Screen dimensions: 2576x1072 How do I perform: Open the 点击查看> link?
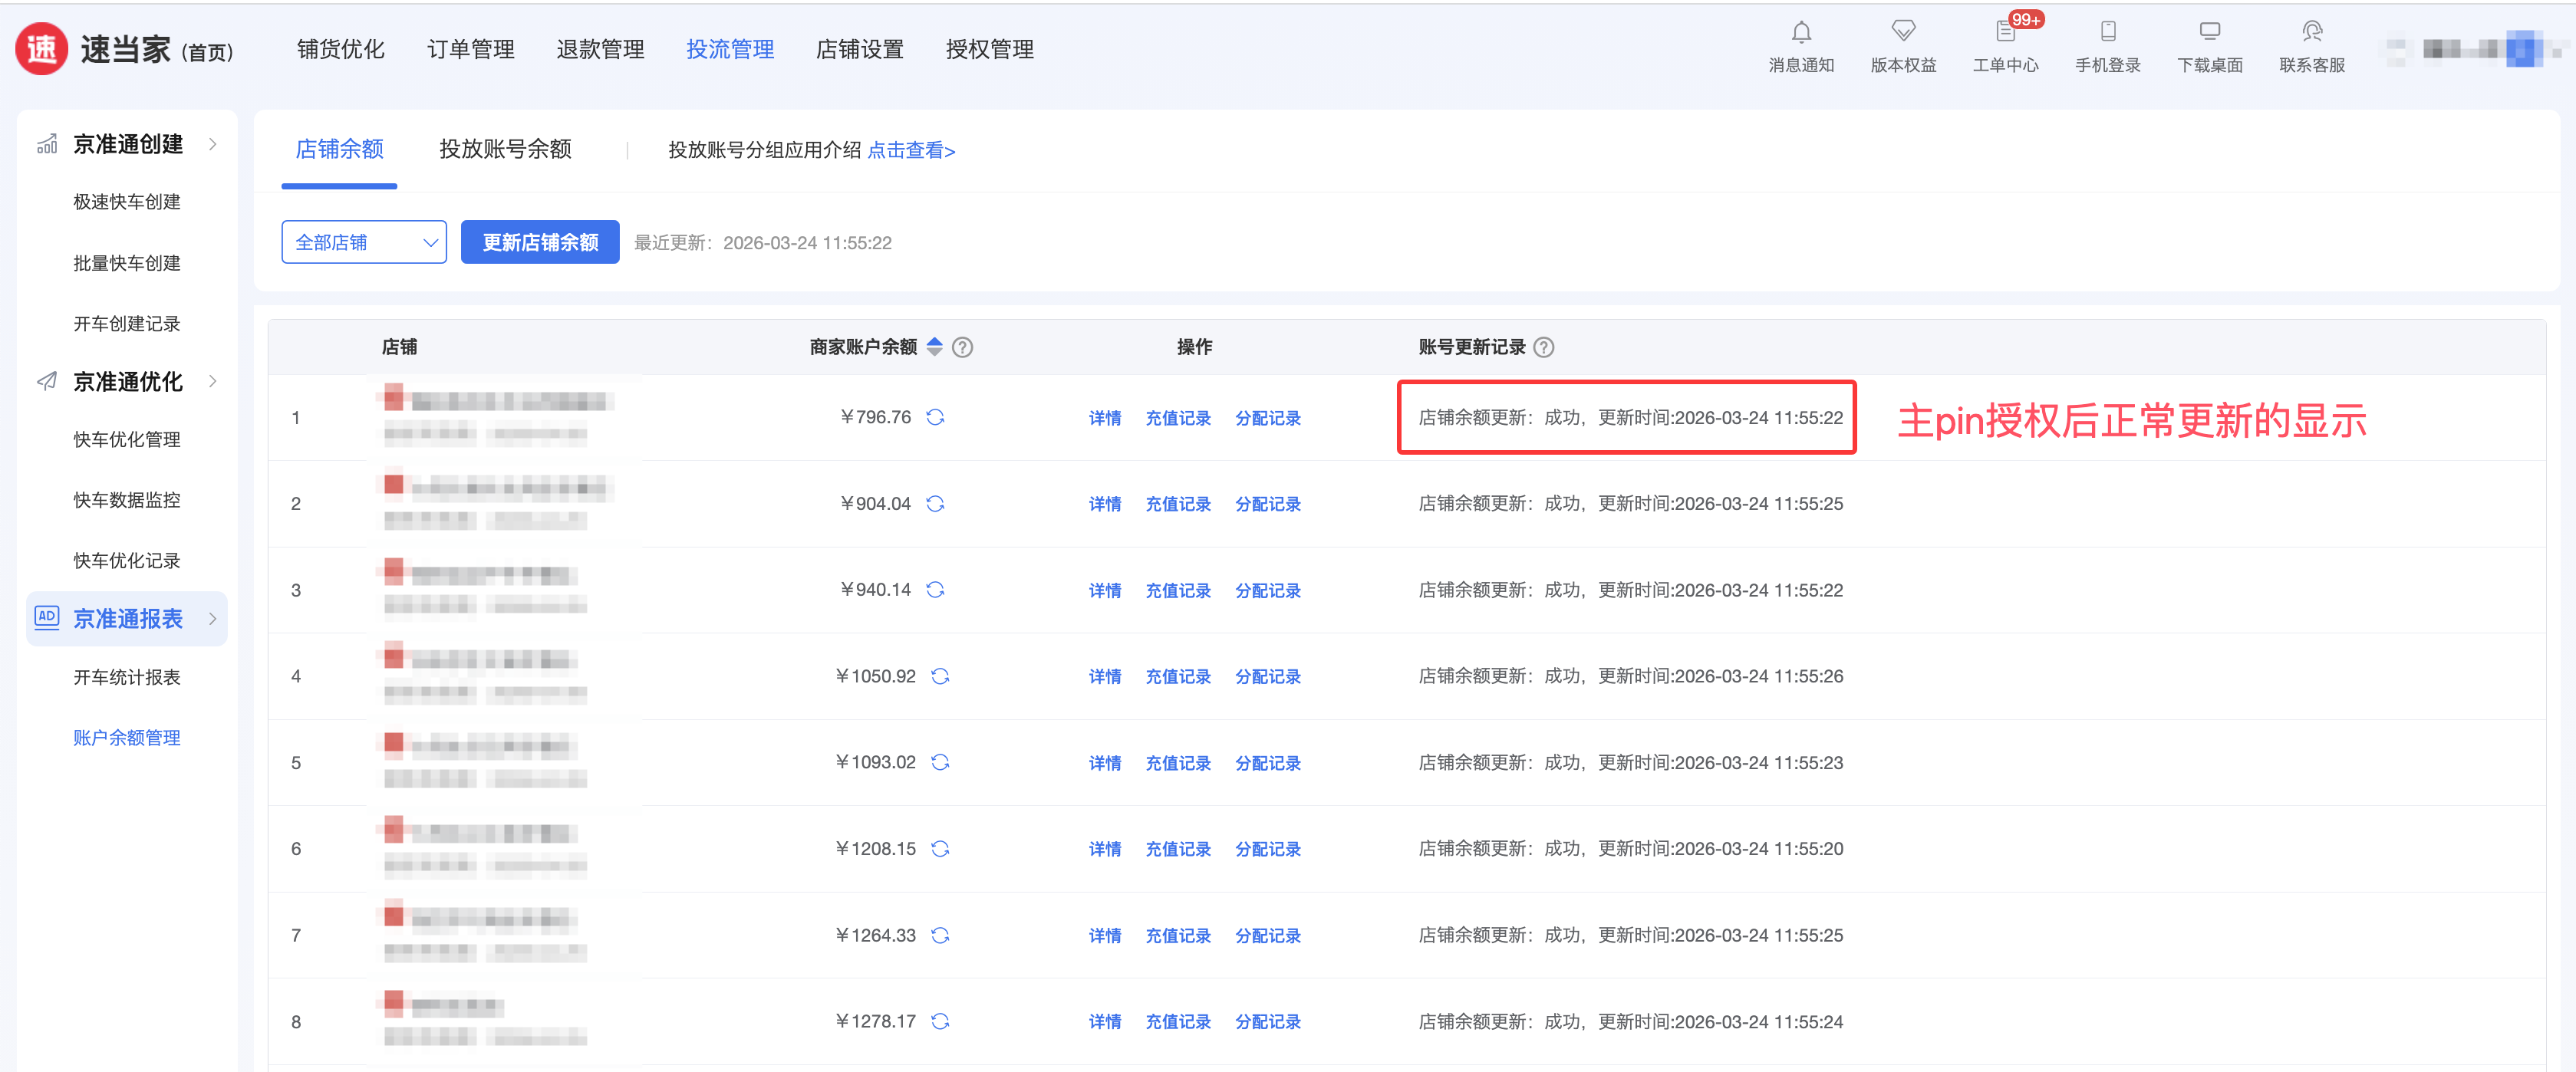(911, 151)
